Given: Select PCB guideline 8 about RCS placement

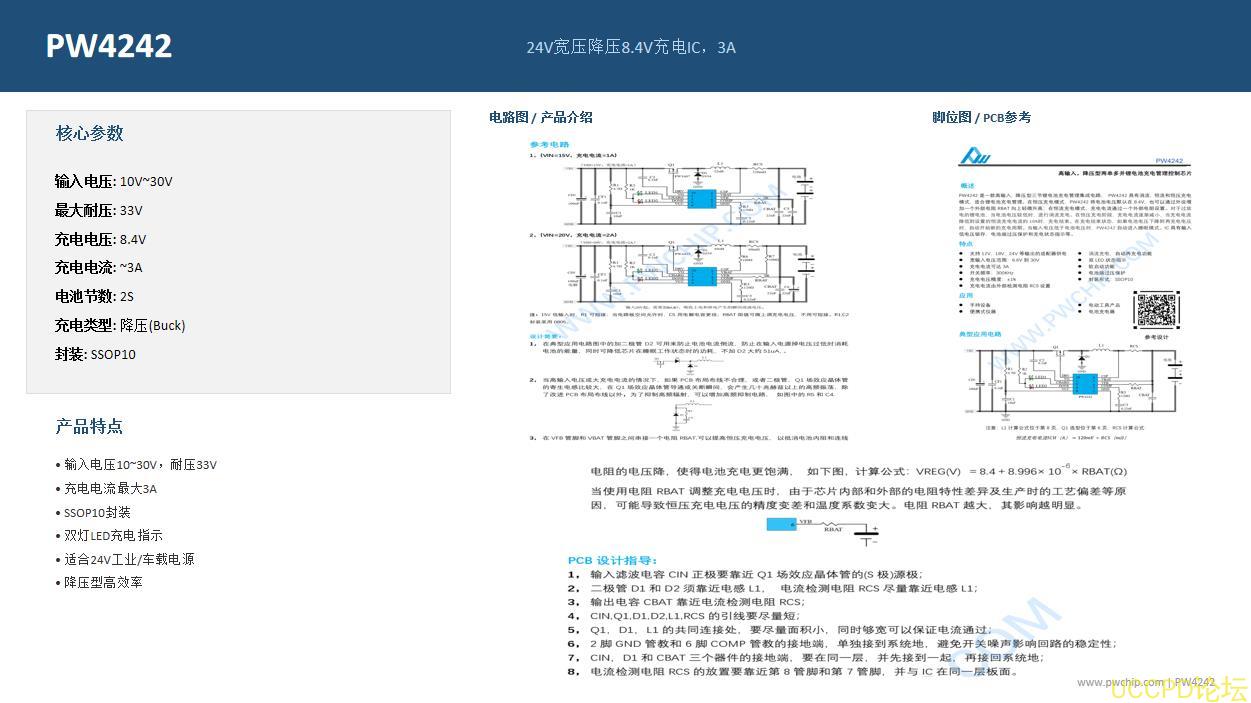Looking at the screenshot, I should tap(794, 671).
